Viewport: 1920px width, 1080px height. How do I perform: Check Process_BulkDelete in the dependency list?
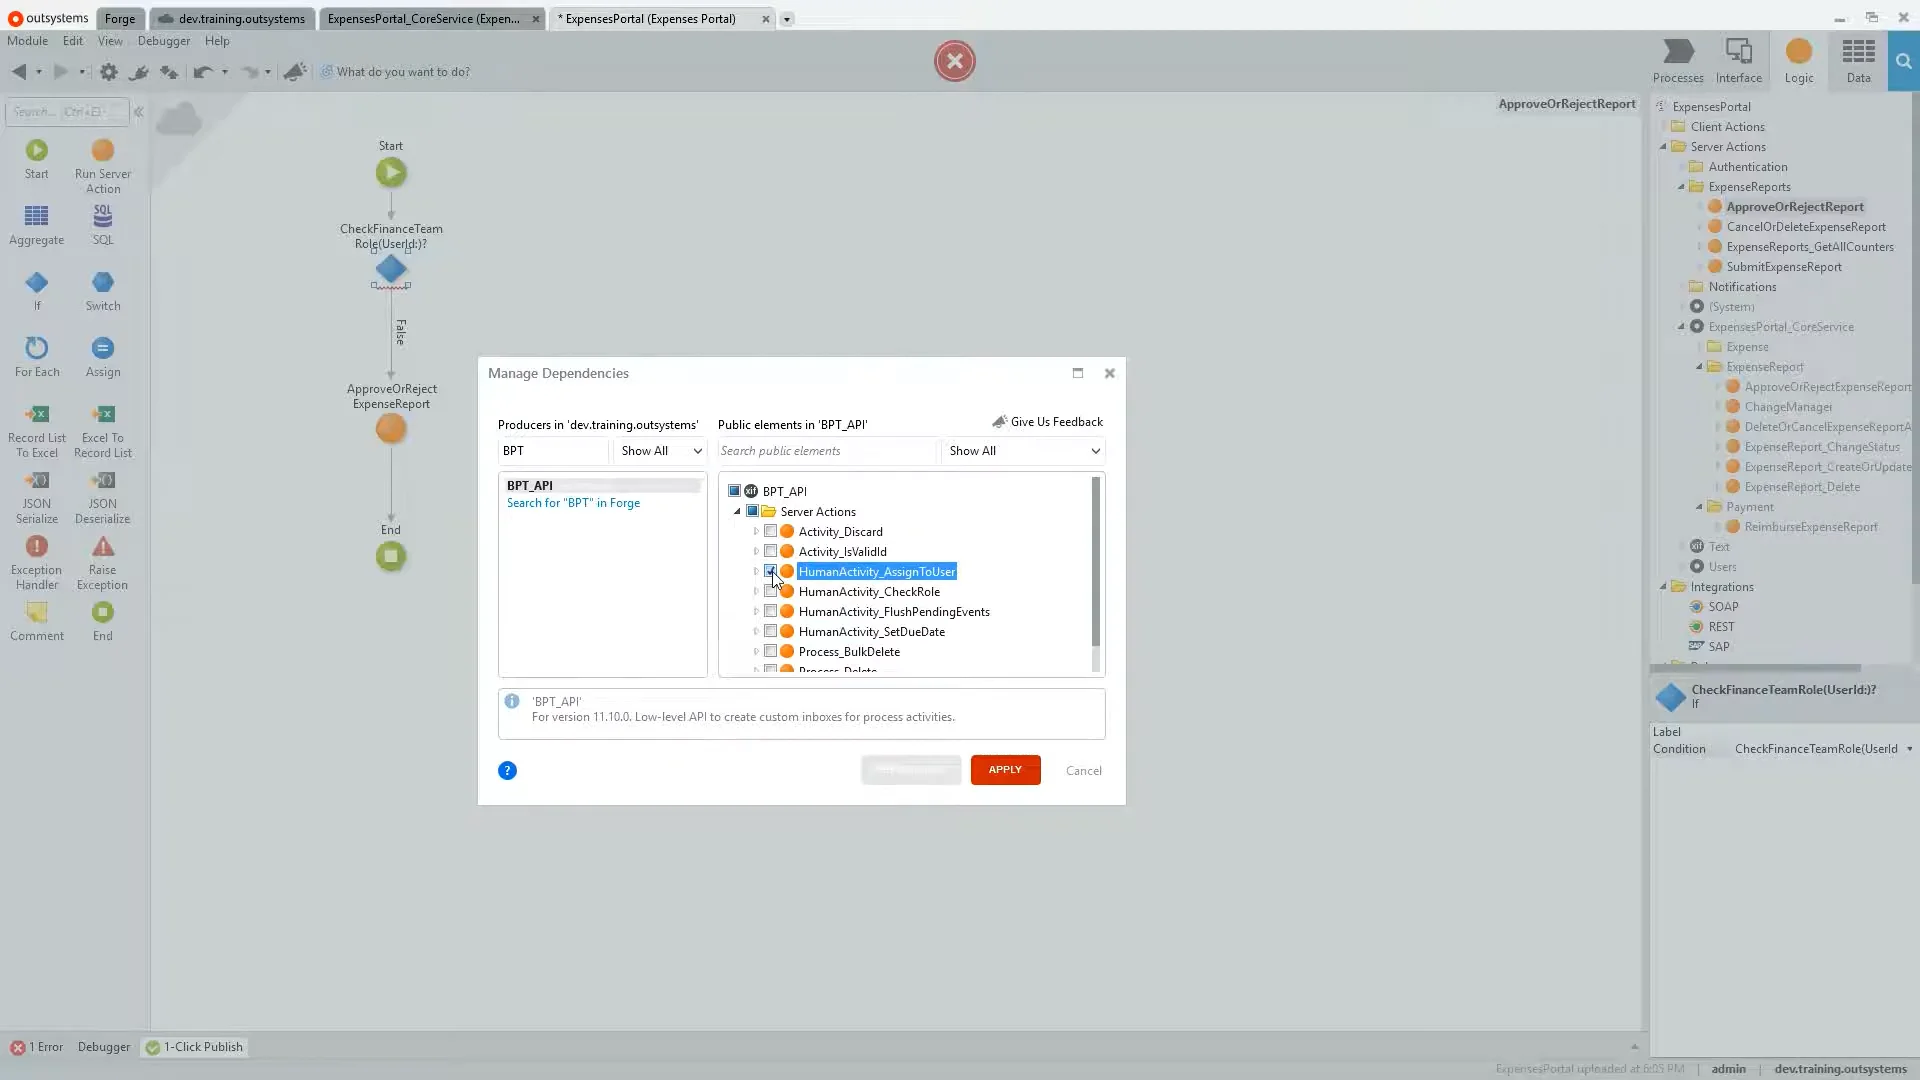(x=770, y=651)
